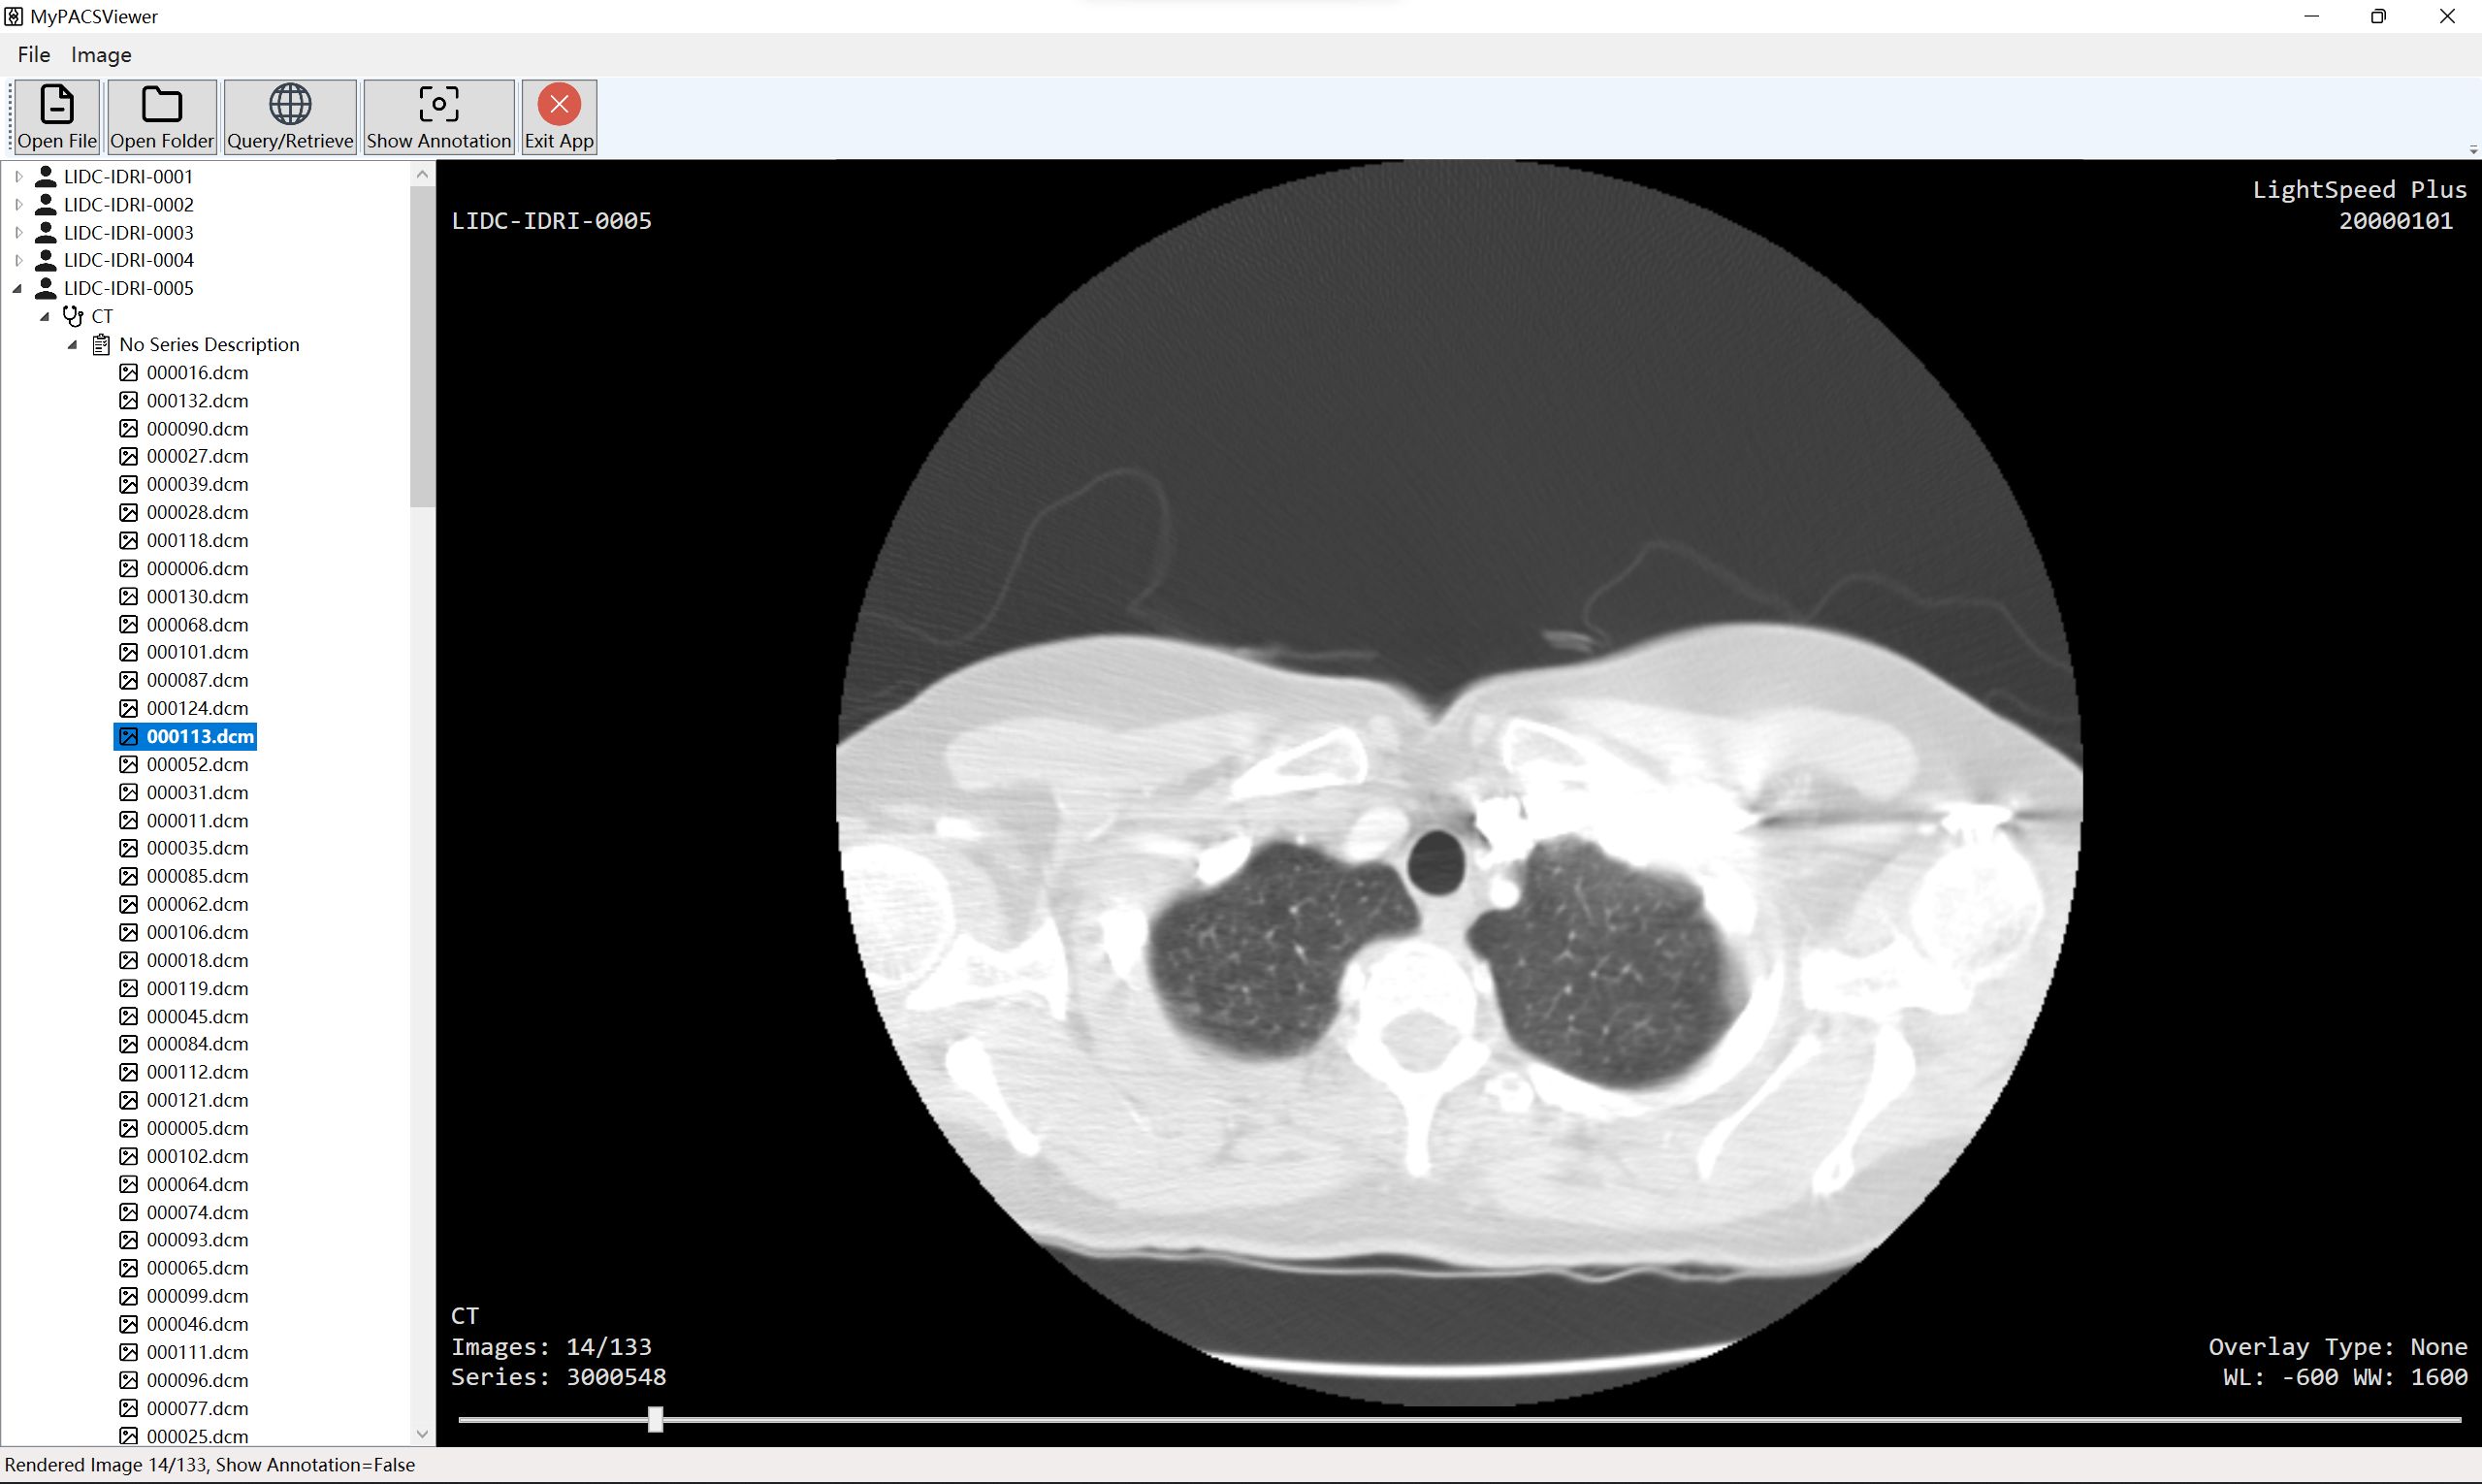Select 000052.dcm in the file tree

(197, 765)
